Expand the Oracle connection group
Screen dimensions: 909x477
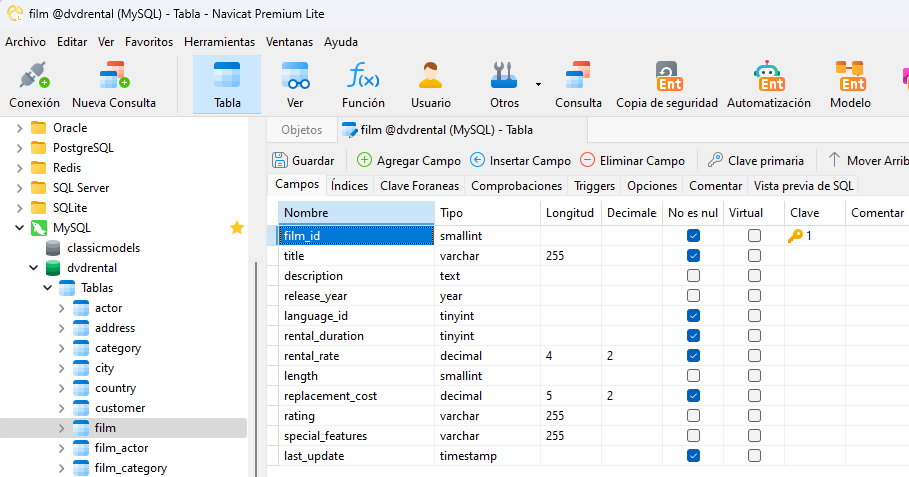pos(19,128)
